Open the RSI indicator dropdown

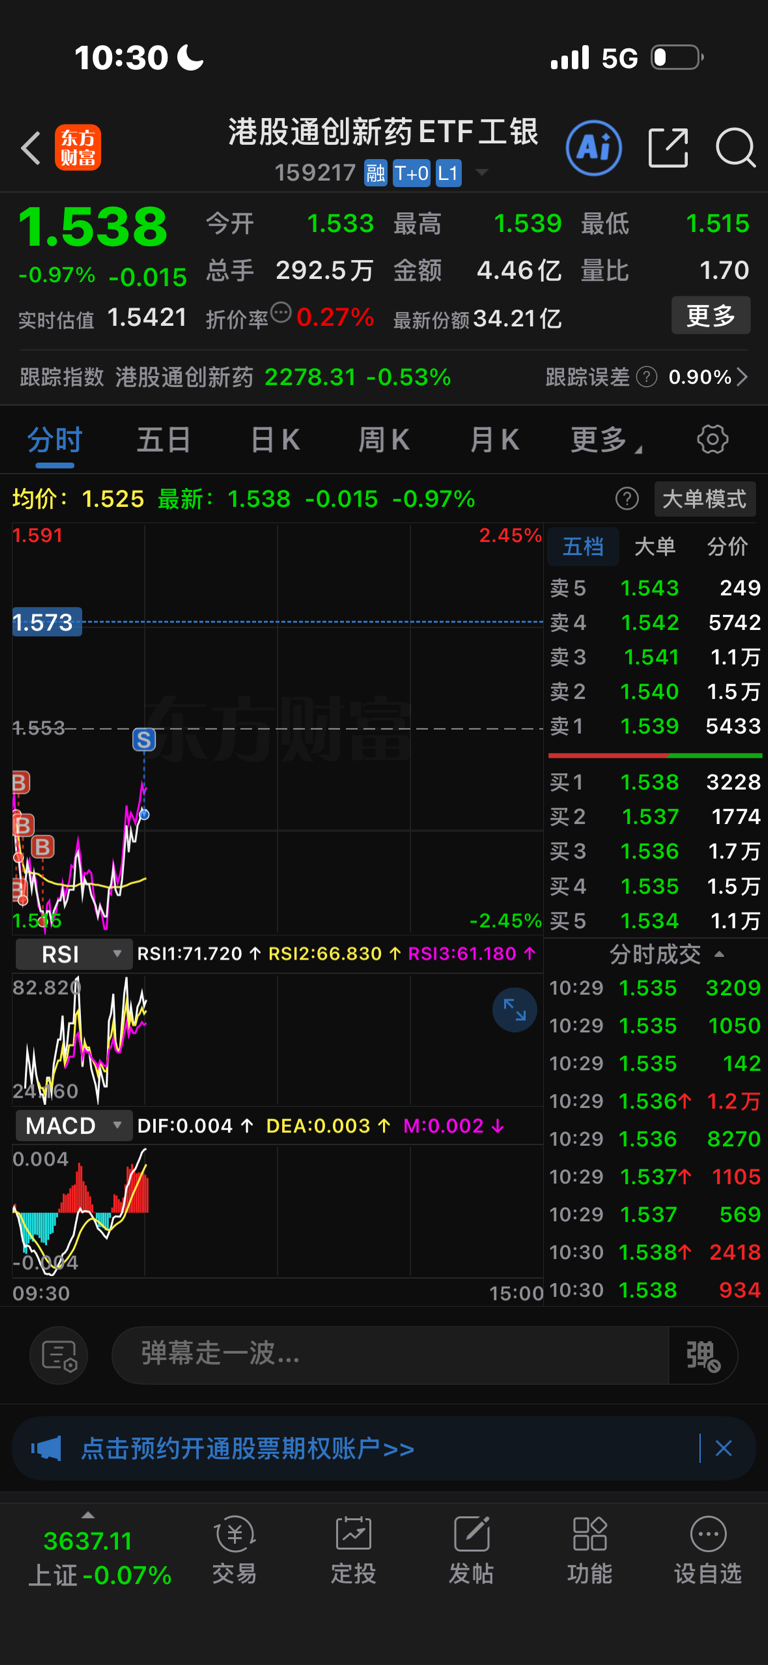click(x=73, y=954)
